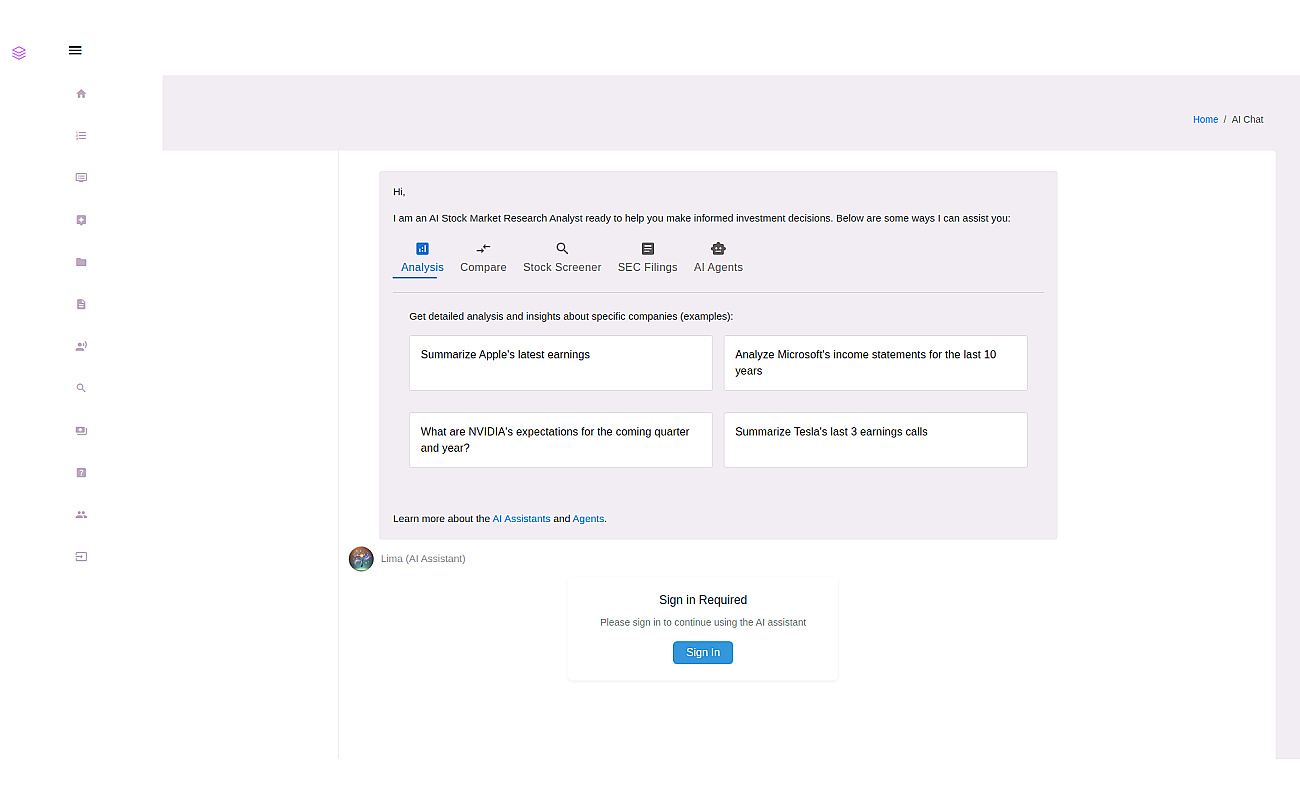Toggle the hamburger menu icon
The image size is (1300, 788).
click(x=75, y=50)
